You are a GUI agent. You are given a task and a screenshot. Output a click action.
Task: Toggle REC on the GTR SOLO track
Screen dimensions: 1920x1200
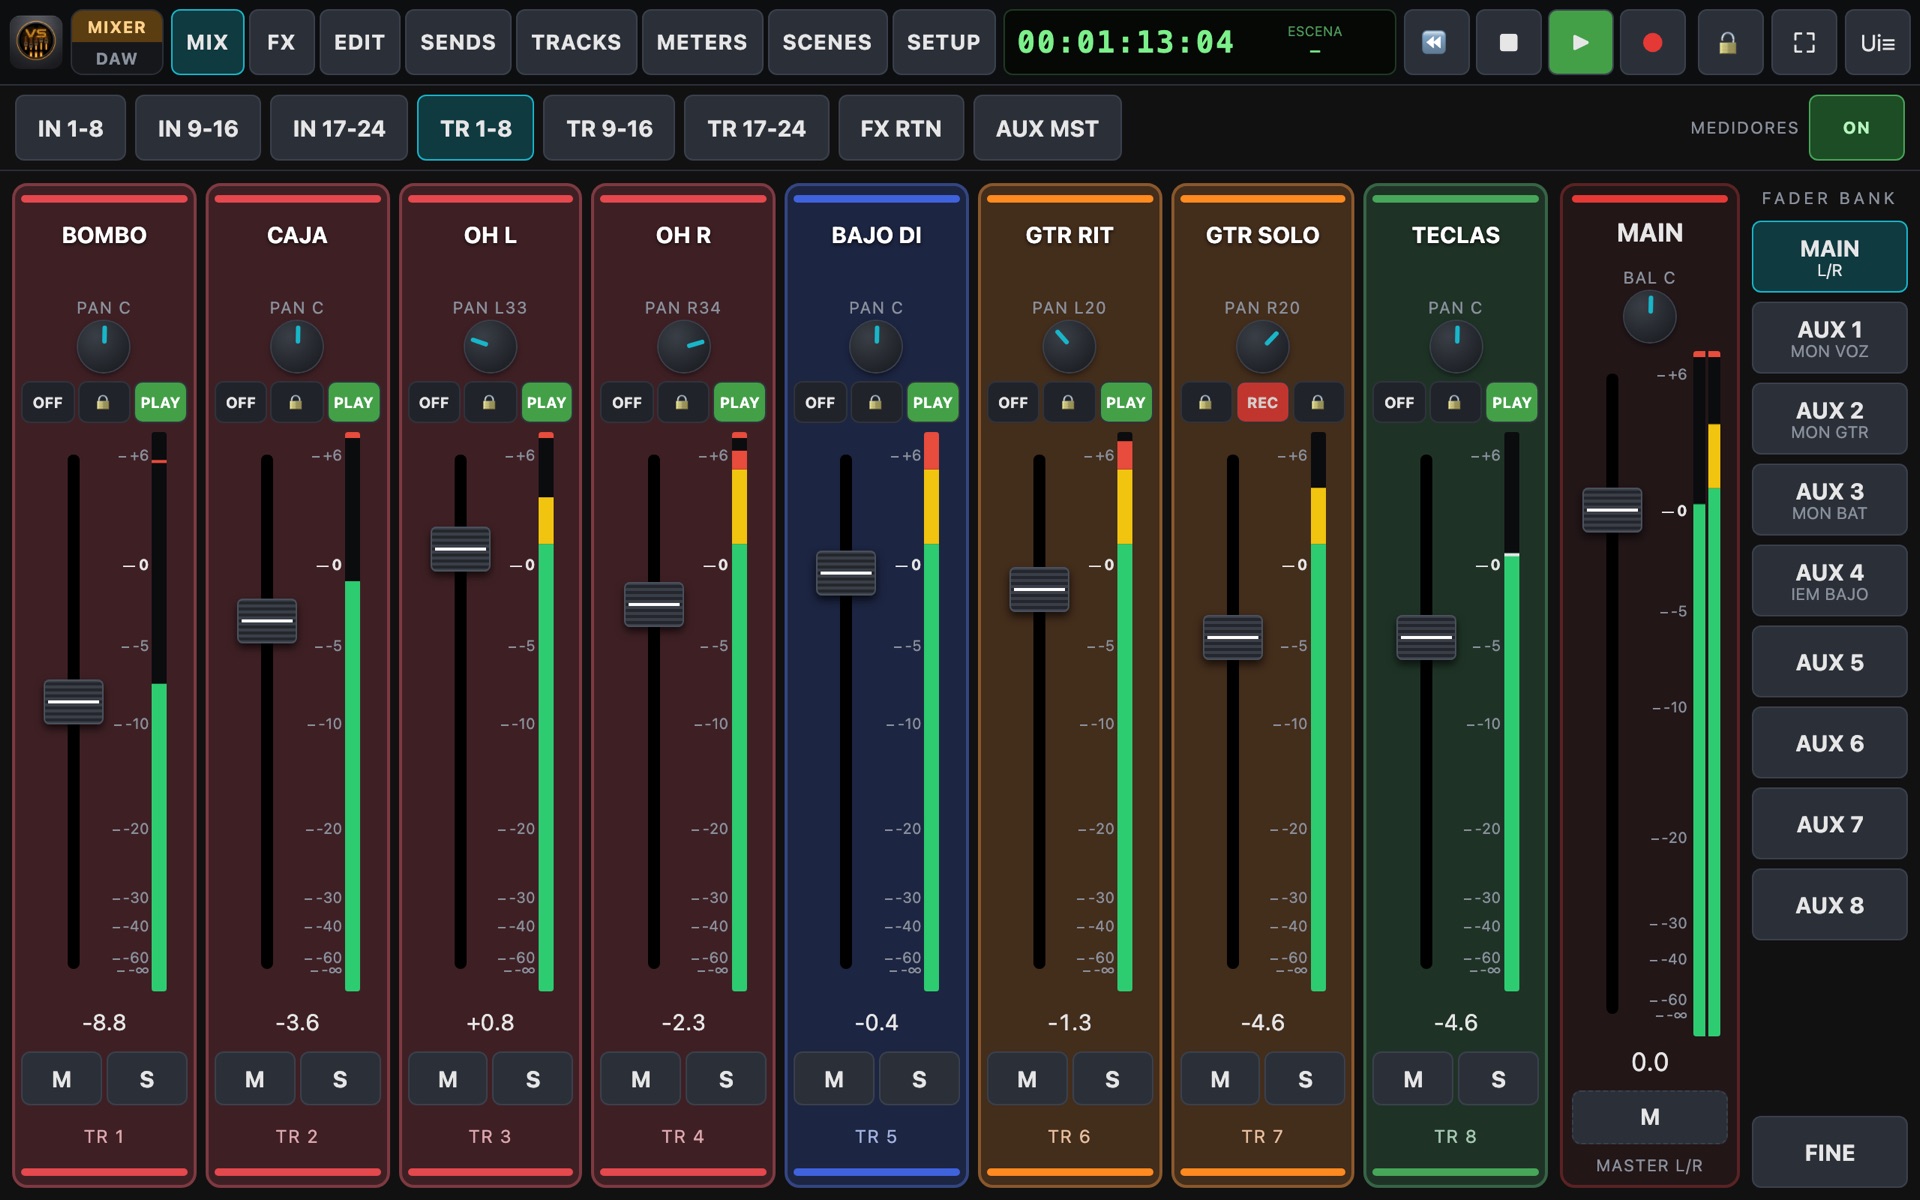pyautogui.click(x=1262, y=402)
